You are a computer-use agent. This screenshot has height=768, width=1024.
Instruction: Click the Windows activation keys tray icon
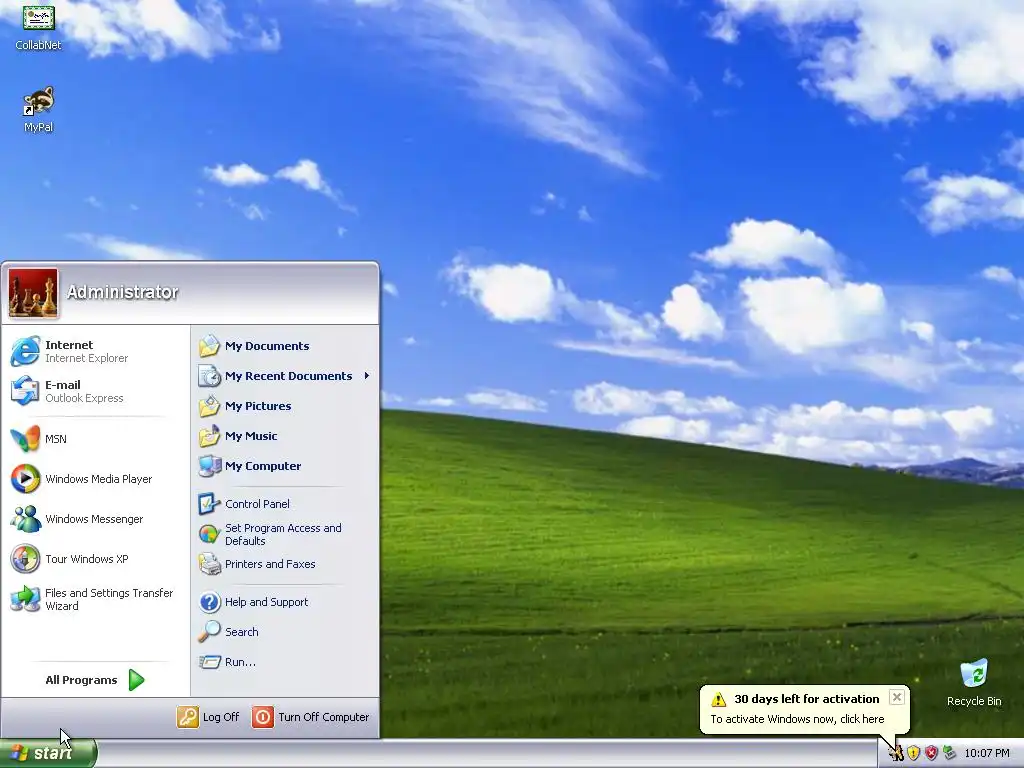[896, 754]
